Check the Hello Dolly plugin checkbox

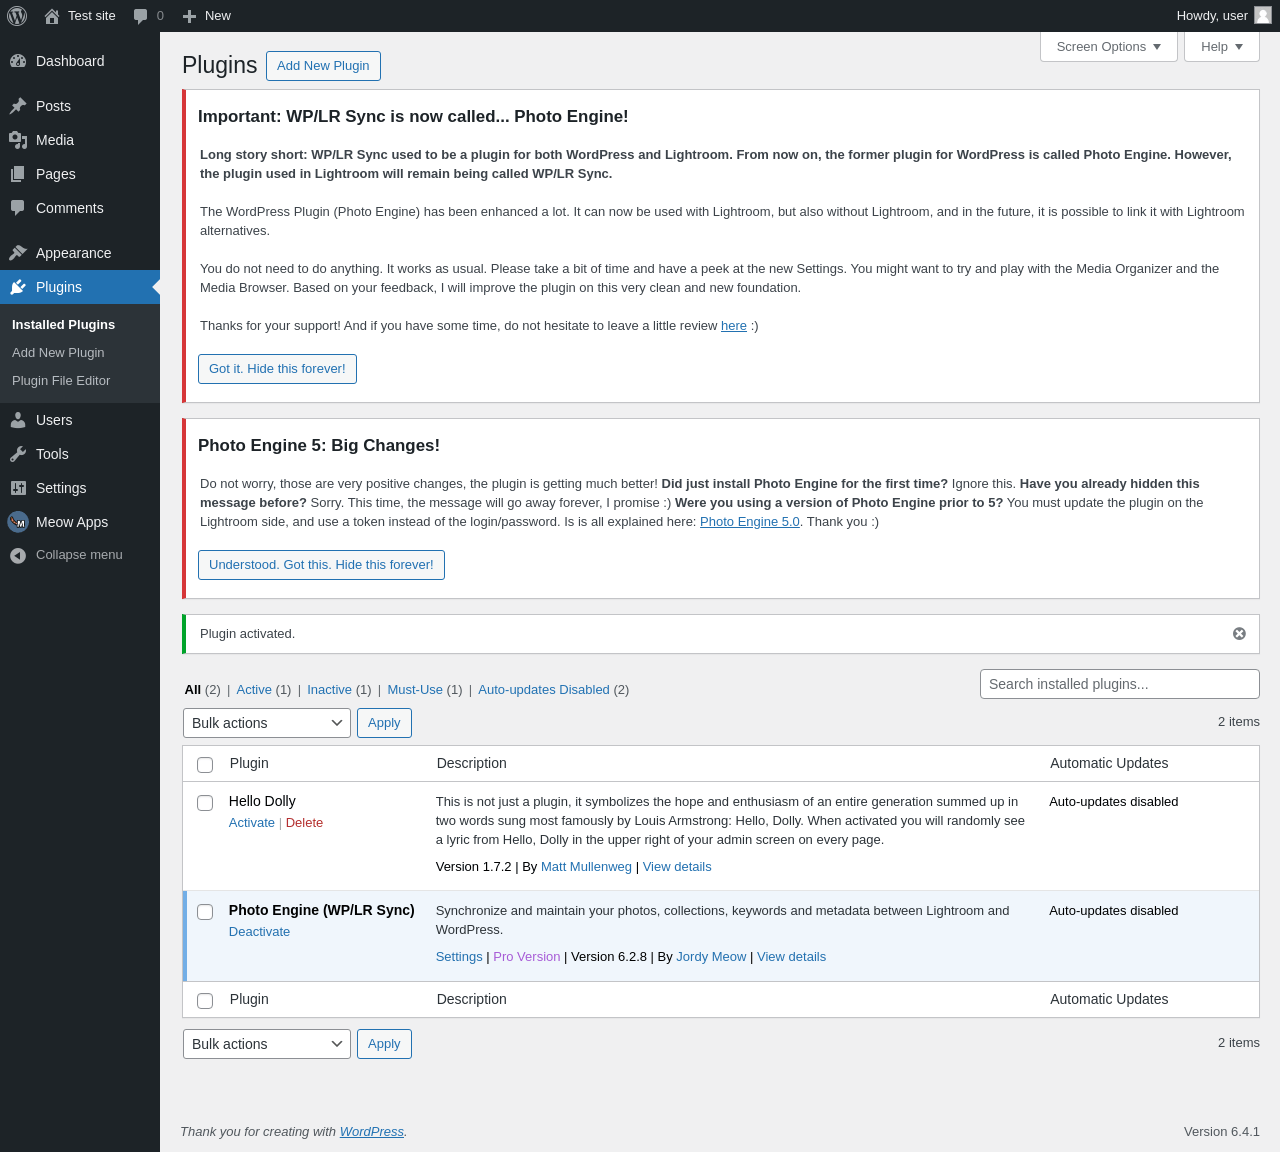[205, 803]
